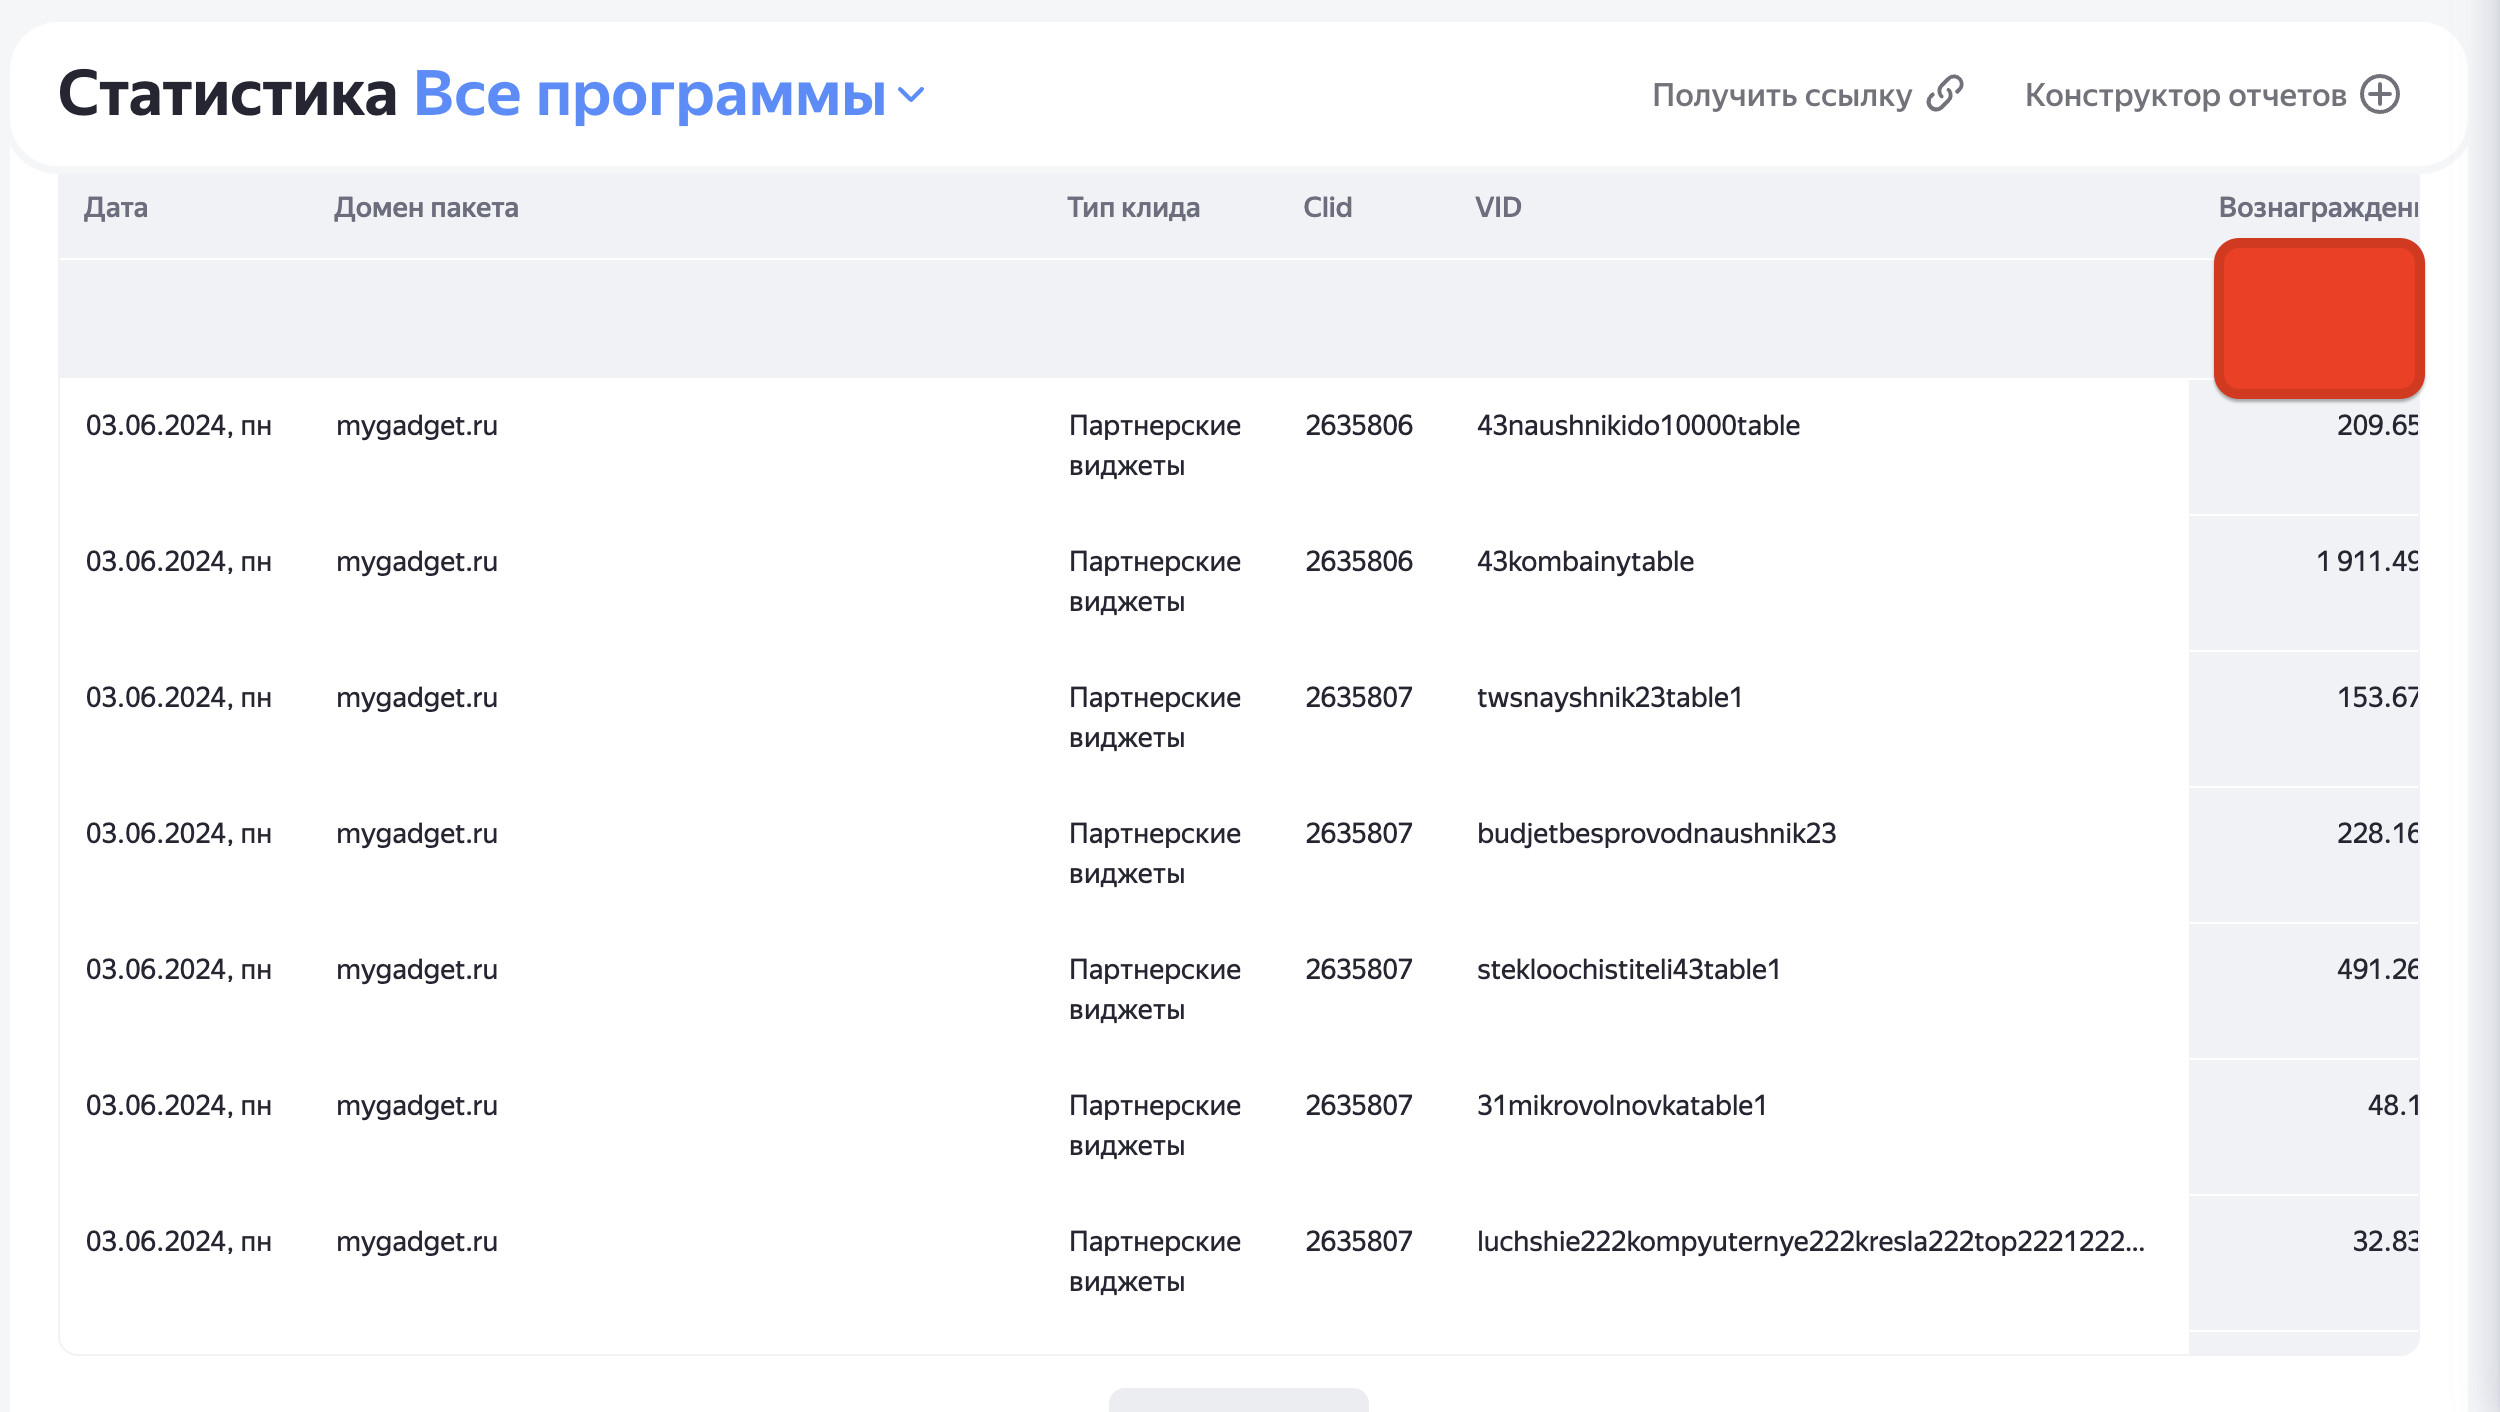Click the gray button below table
The image size is (2500, 1412).
(1238, 1399)
